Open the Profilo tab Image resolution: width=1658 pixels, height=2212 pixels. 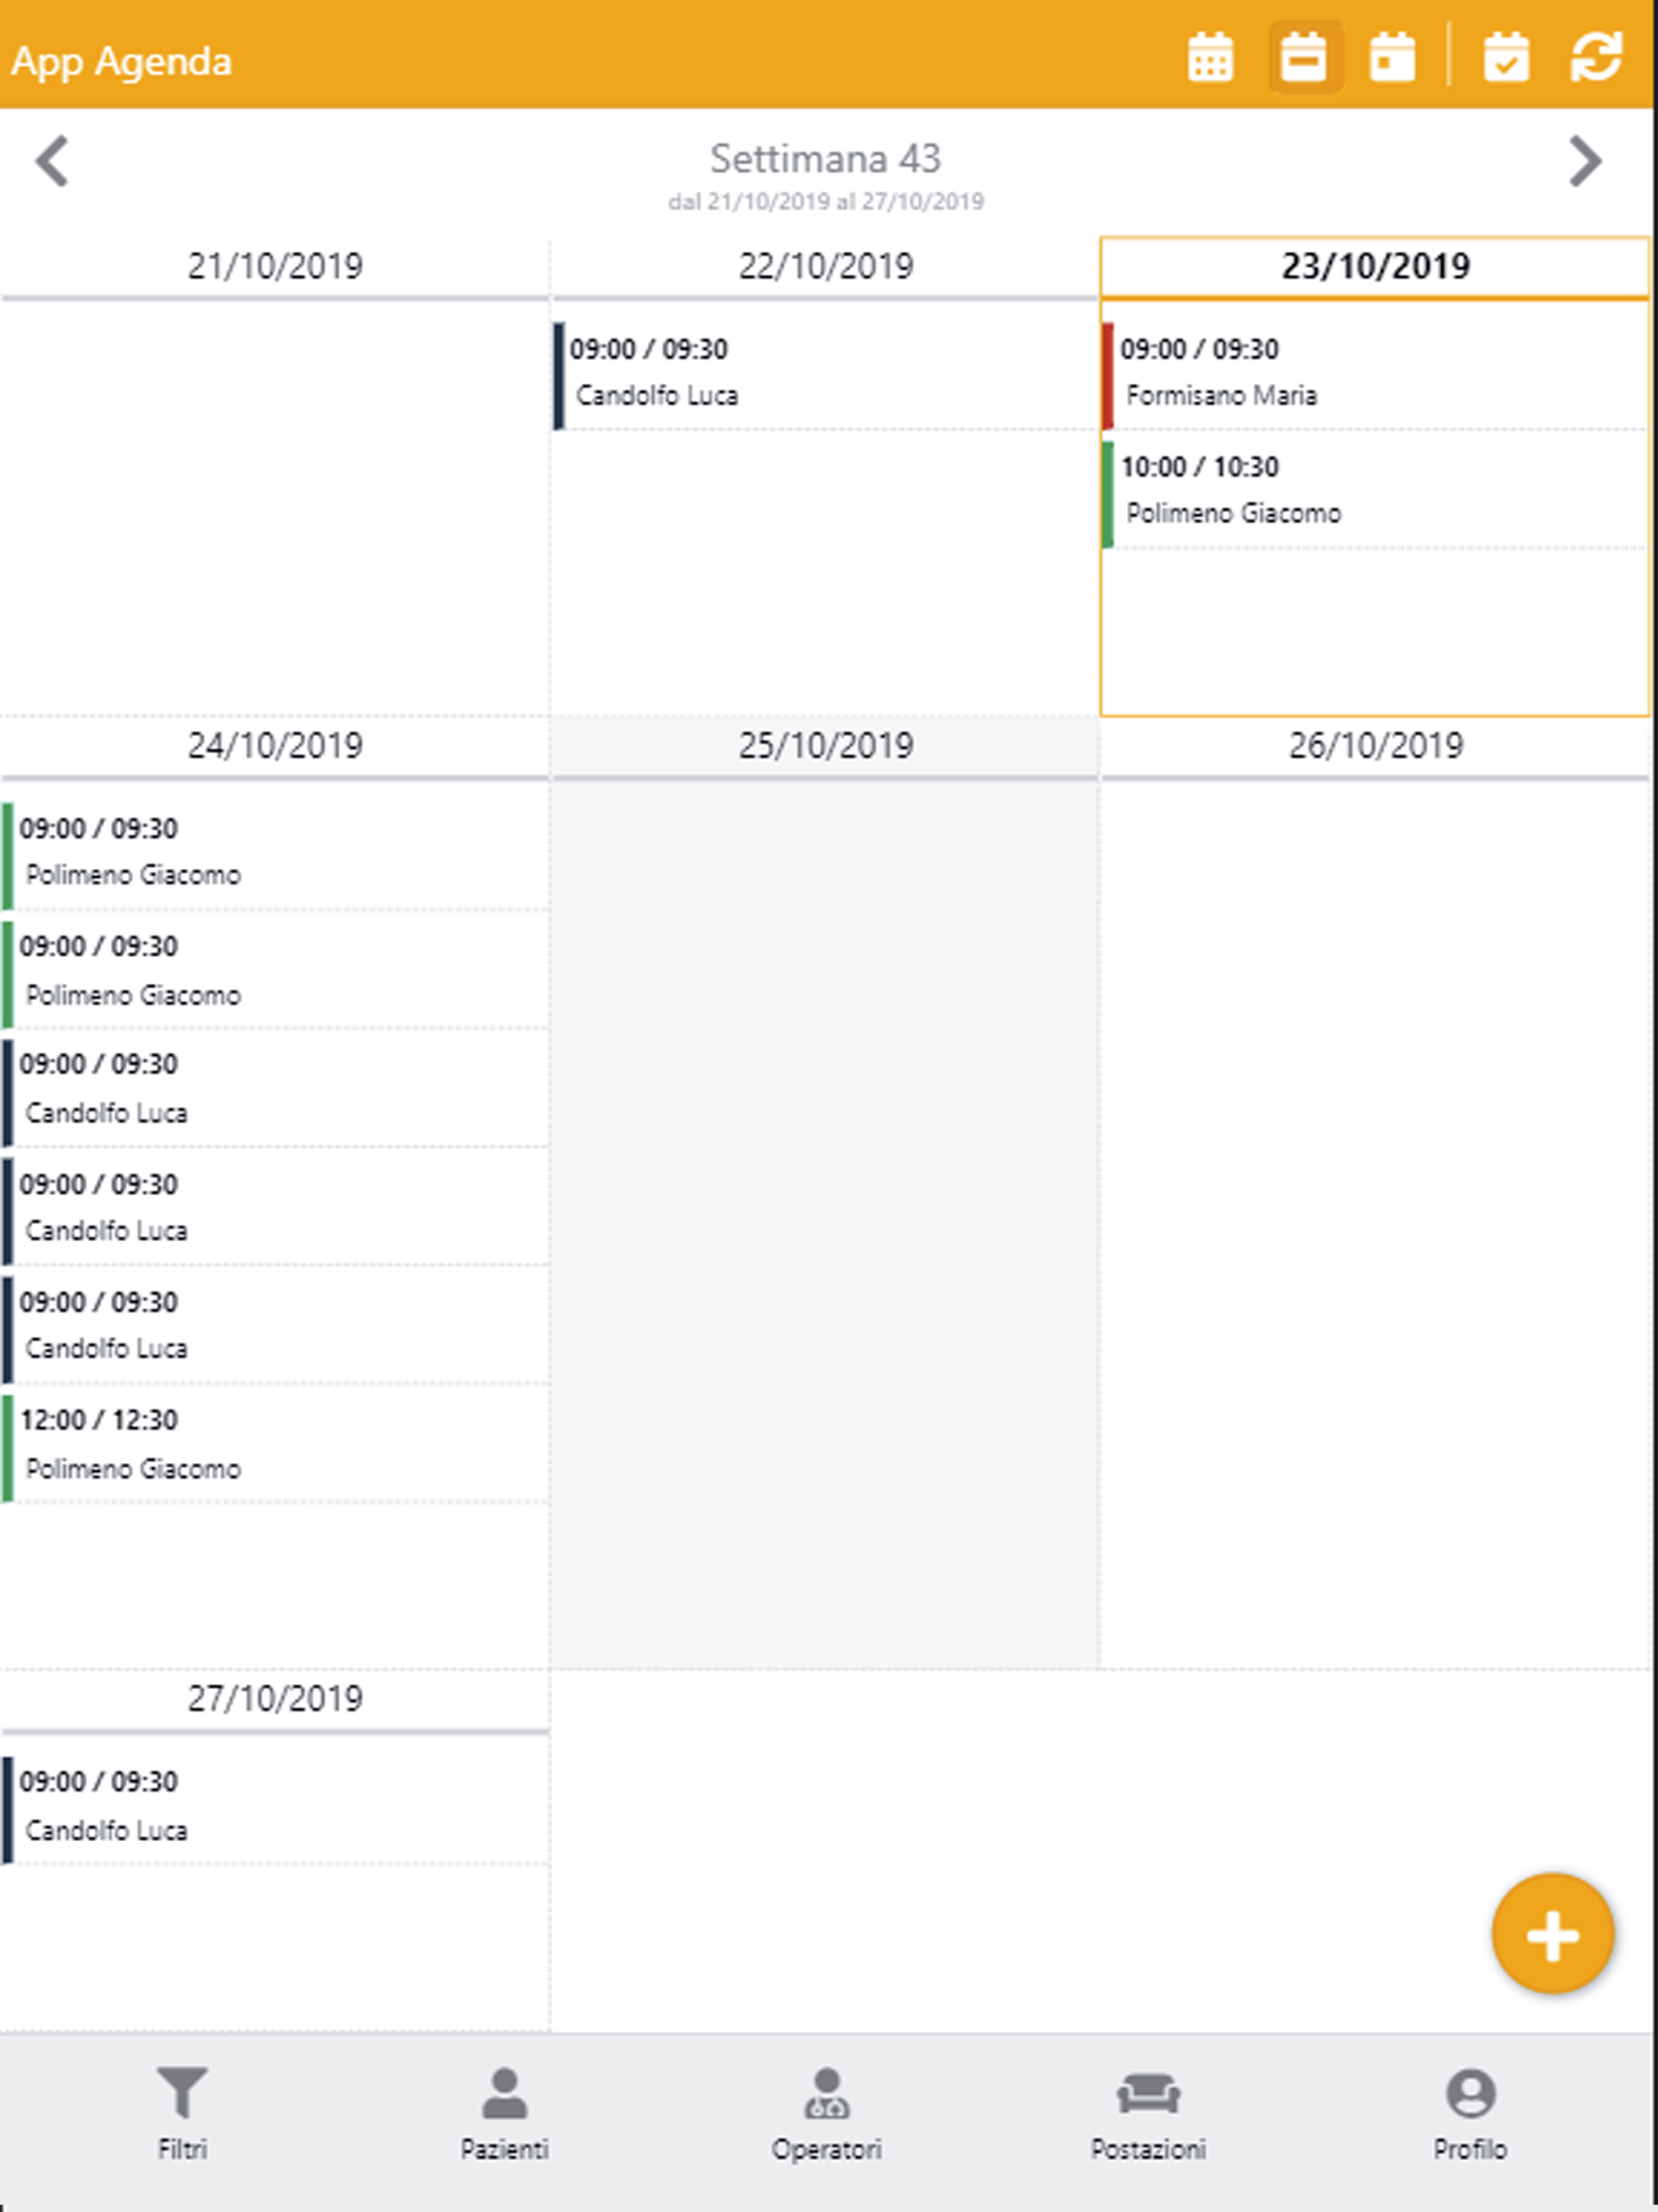[1470, 2115]
